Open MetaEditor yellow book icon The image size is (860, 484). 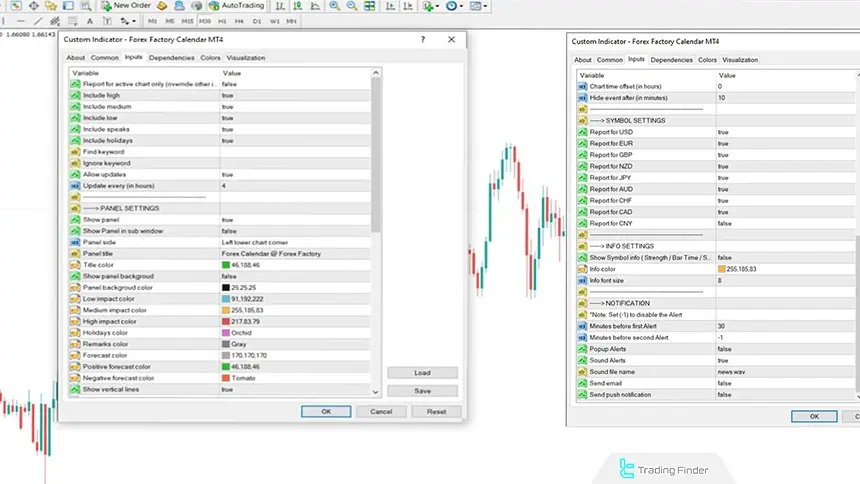point(162,5)
